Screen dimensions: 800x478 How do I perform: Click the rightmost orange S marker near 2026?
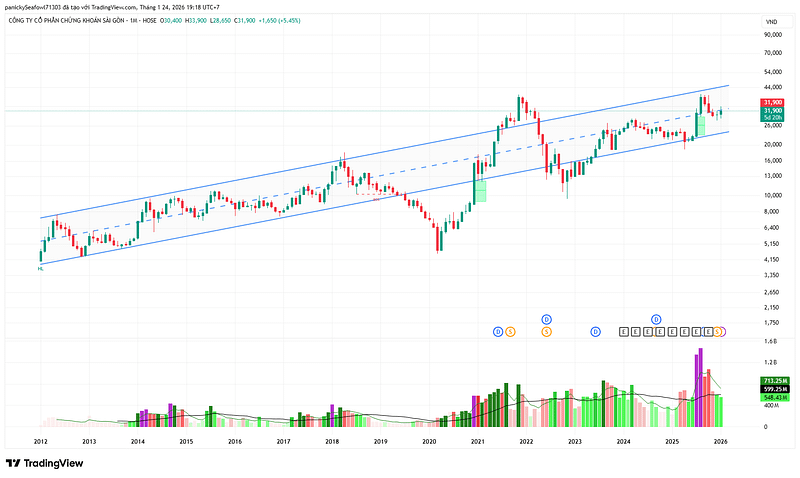coord(719,331)
